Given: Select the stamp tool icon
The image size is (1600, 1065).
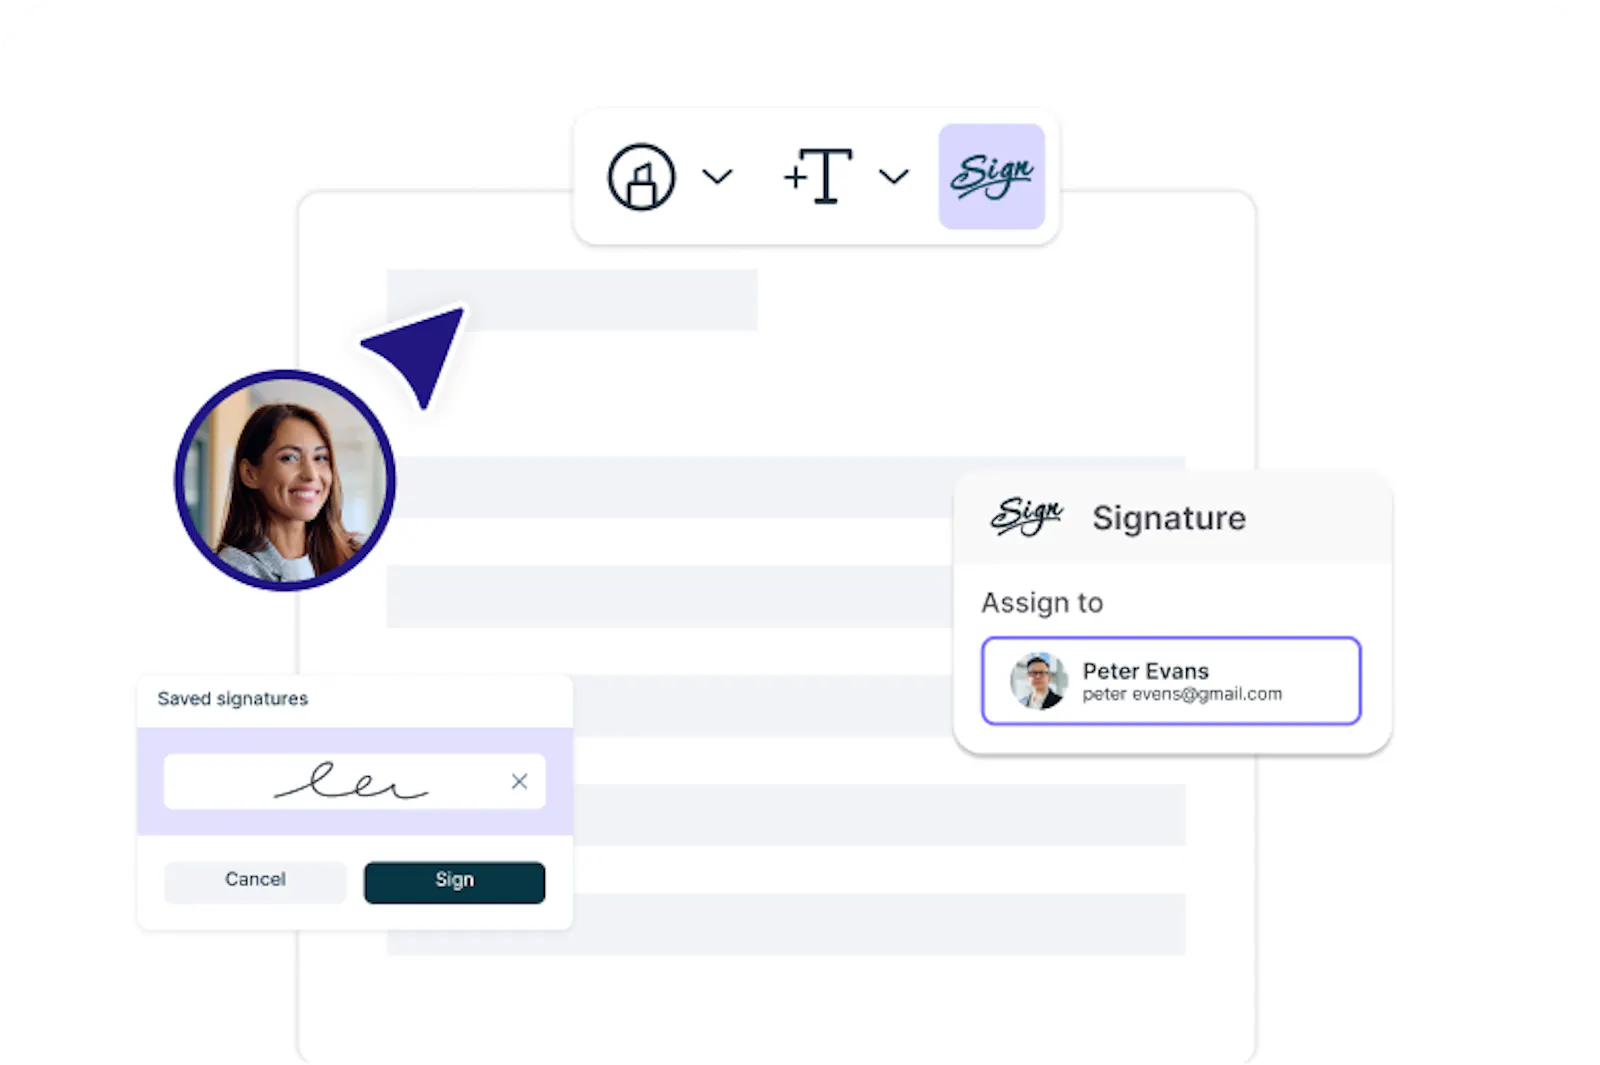Looking at the screenshot, I should tap(641, 177).
